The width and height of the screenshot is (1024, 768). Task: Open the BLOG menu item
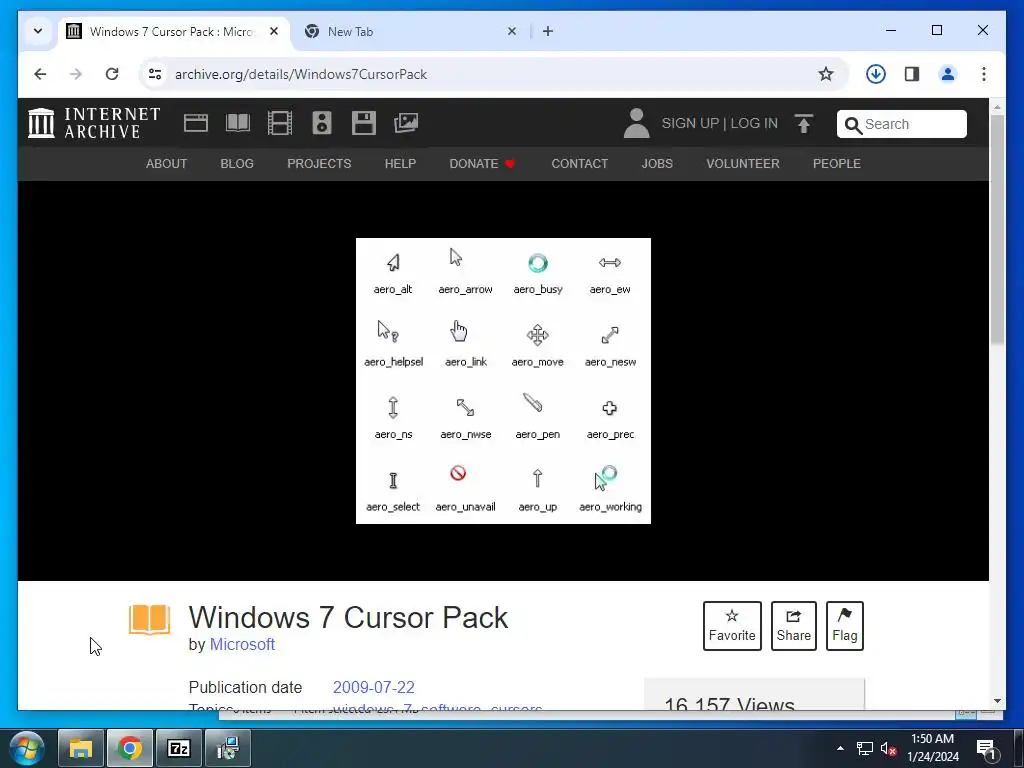(x=237, y=163)
